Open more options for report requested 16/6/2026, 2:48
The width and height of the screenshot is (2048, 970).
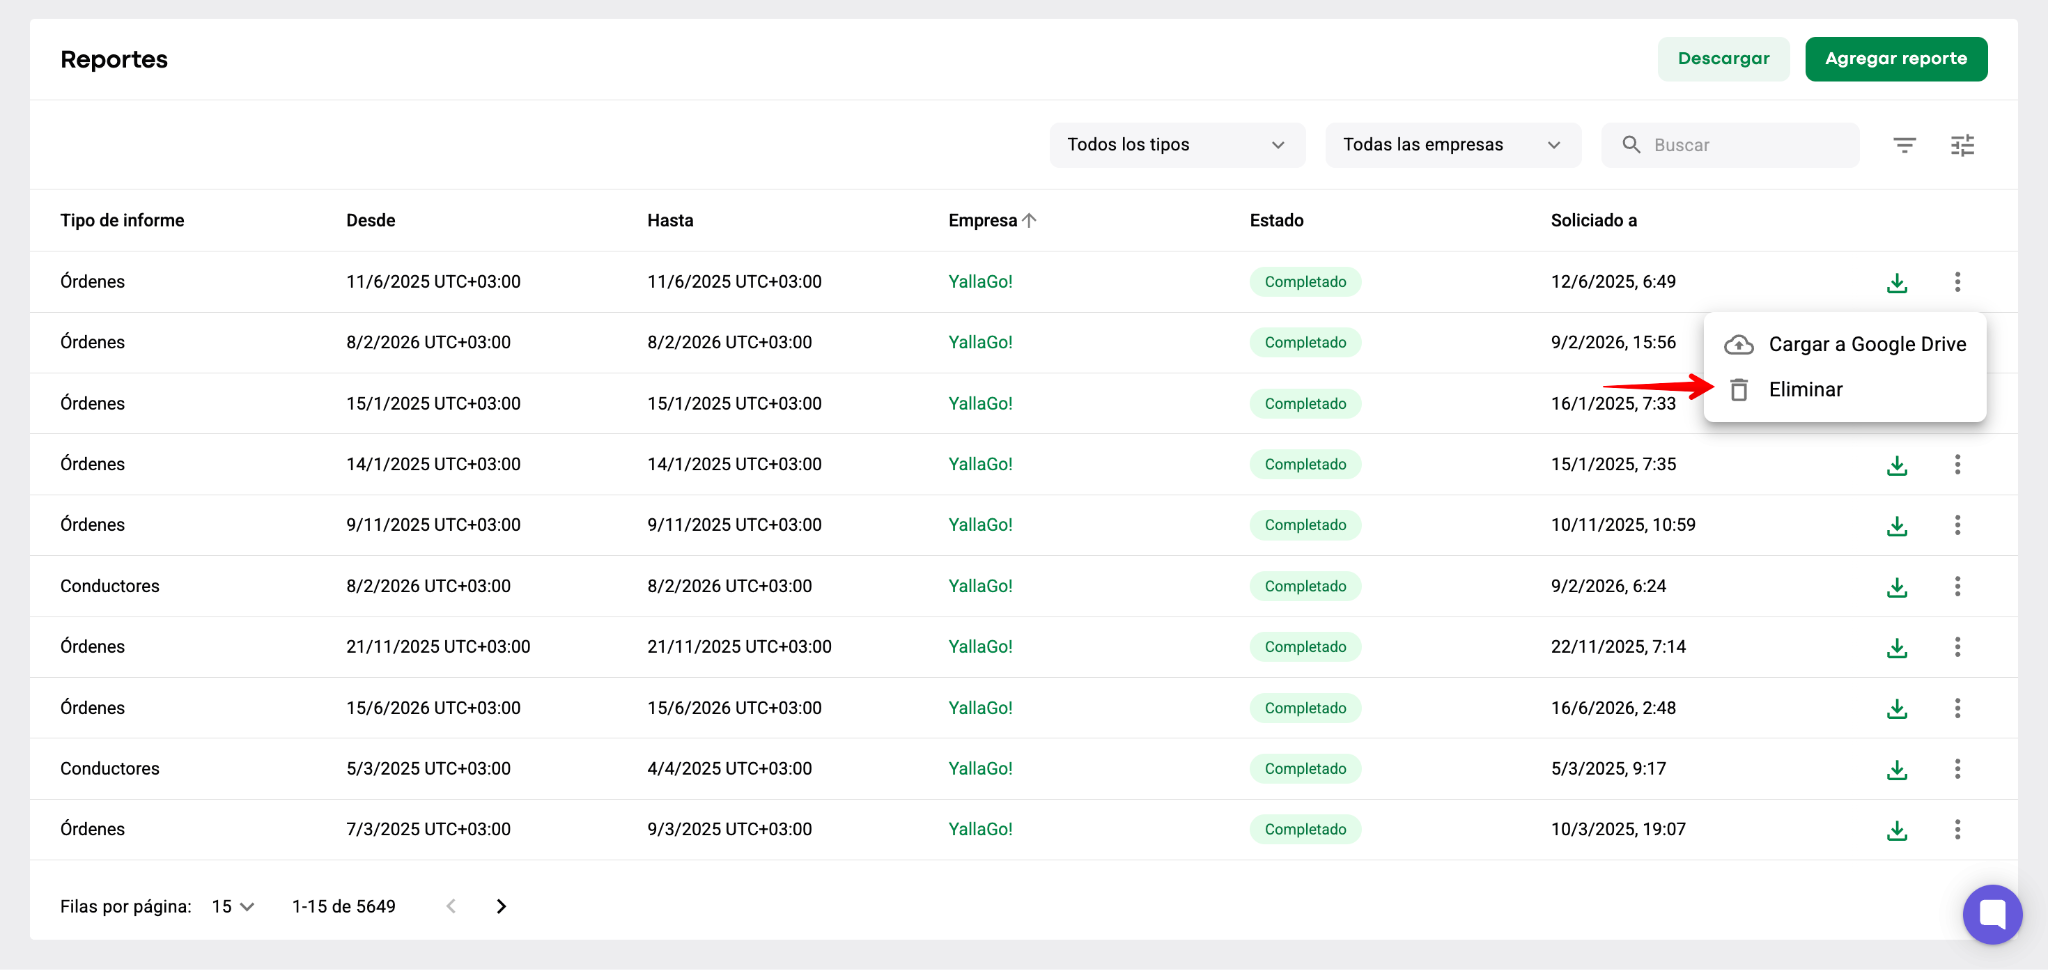point(1957,708)
